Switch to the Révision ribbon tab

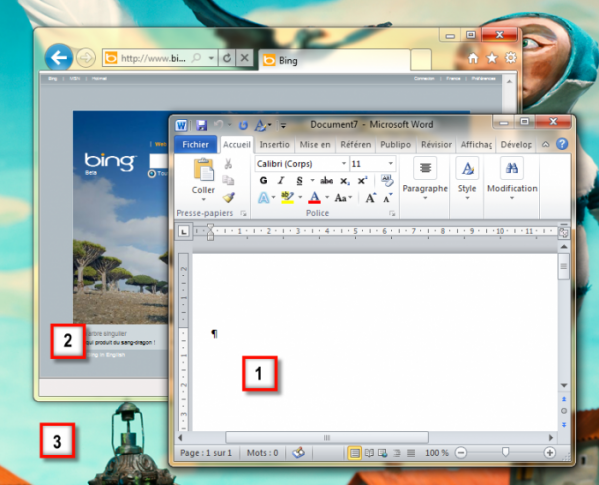tap(436, 145)
